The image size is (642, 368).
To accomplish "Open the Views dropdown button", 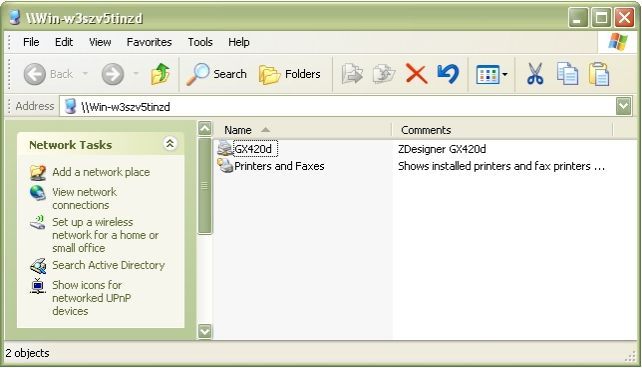I will pos(492,75).
